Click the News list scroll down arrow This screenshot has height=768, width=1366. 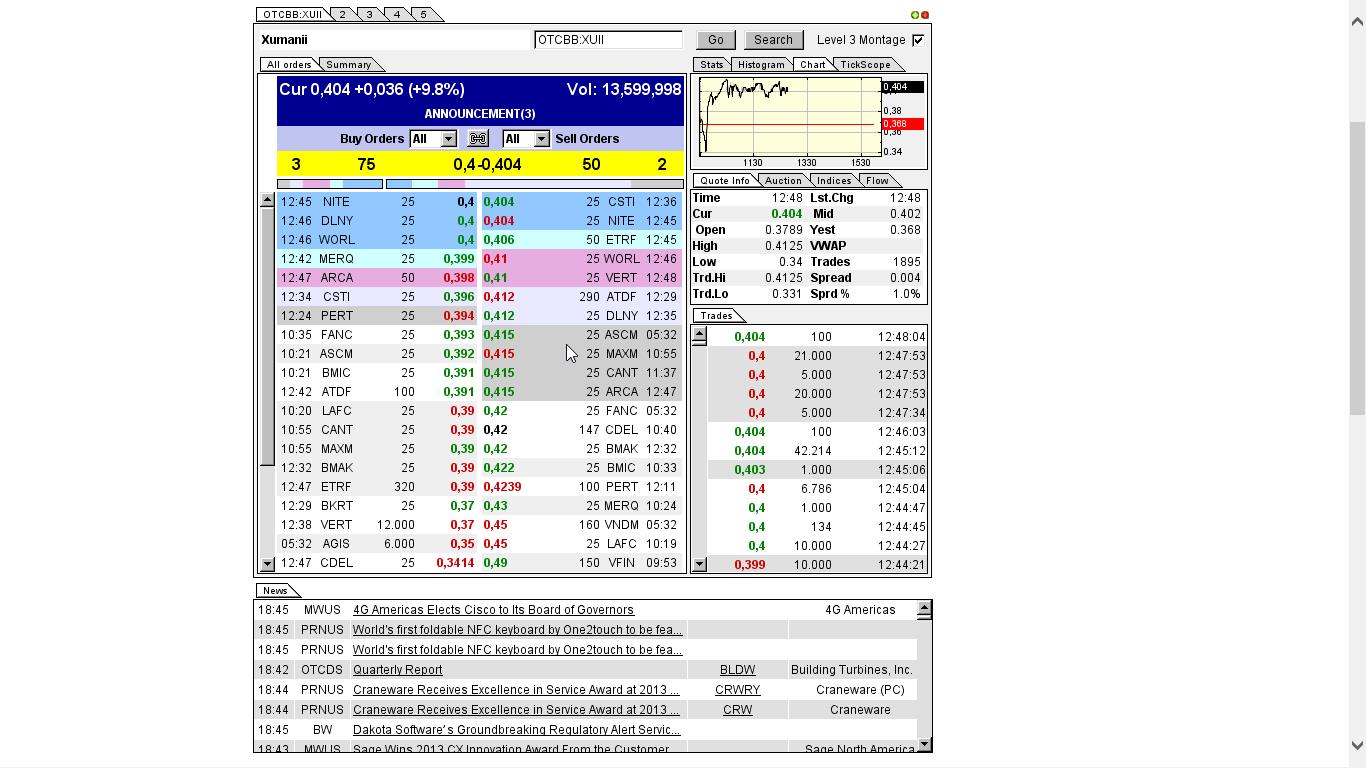924,744
